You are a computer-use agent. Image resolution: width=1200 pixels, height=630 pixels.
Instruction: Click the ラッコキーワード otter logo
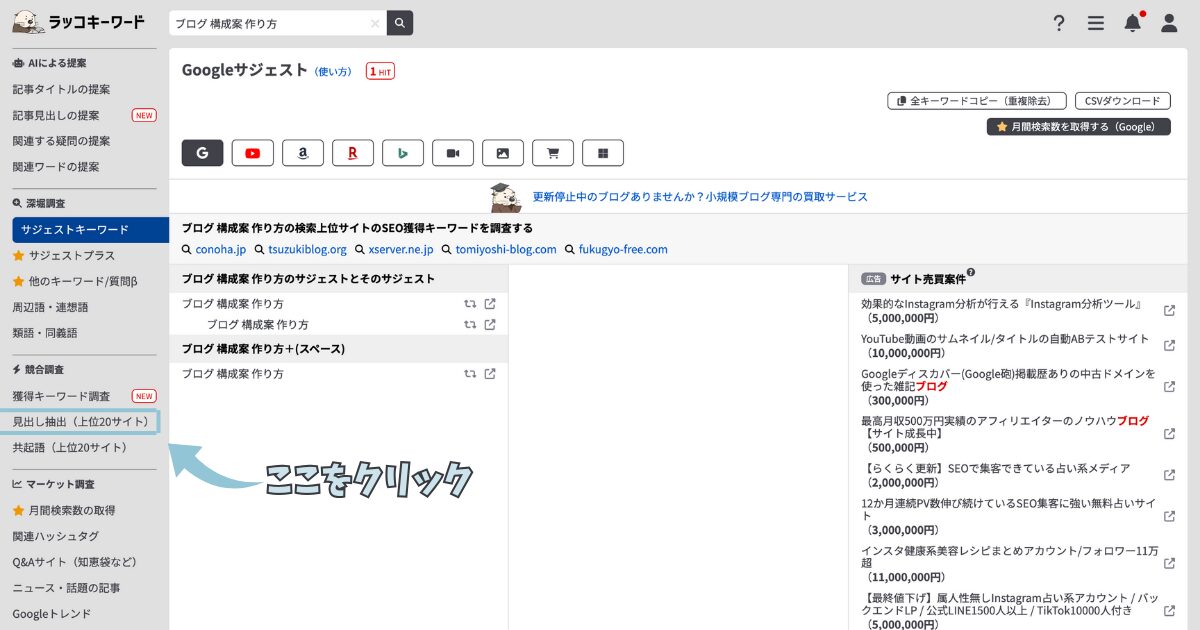click(78, 21)
